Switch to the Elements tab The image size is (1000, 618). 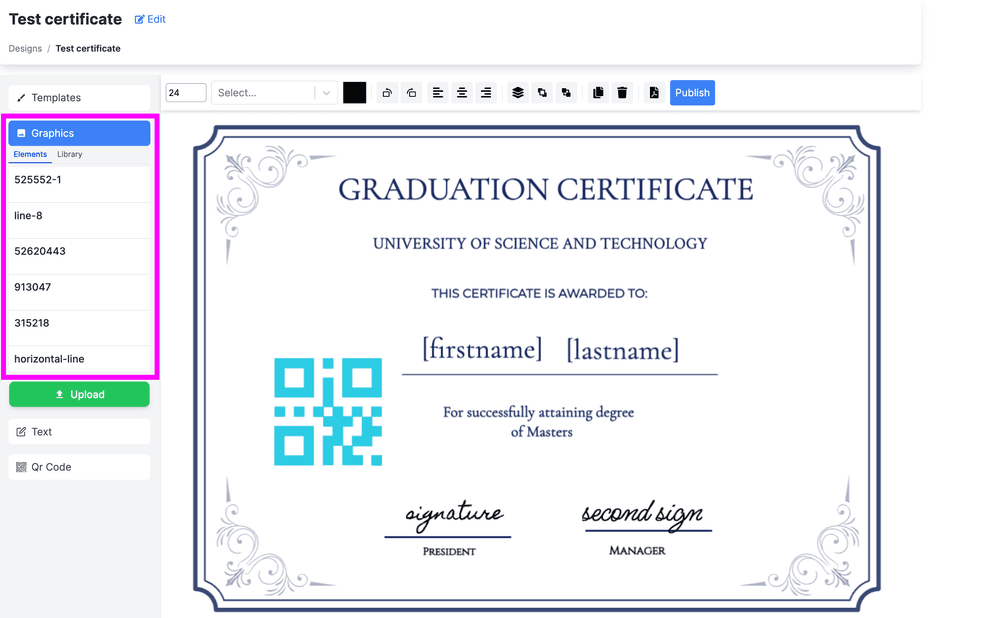point(30,155)
